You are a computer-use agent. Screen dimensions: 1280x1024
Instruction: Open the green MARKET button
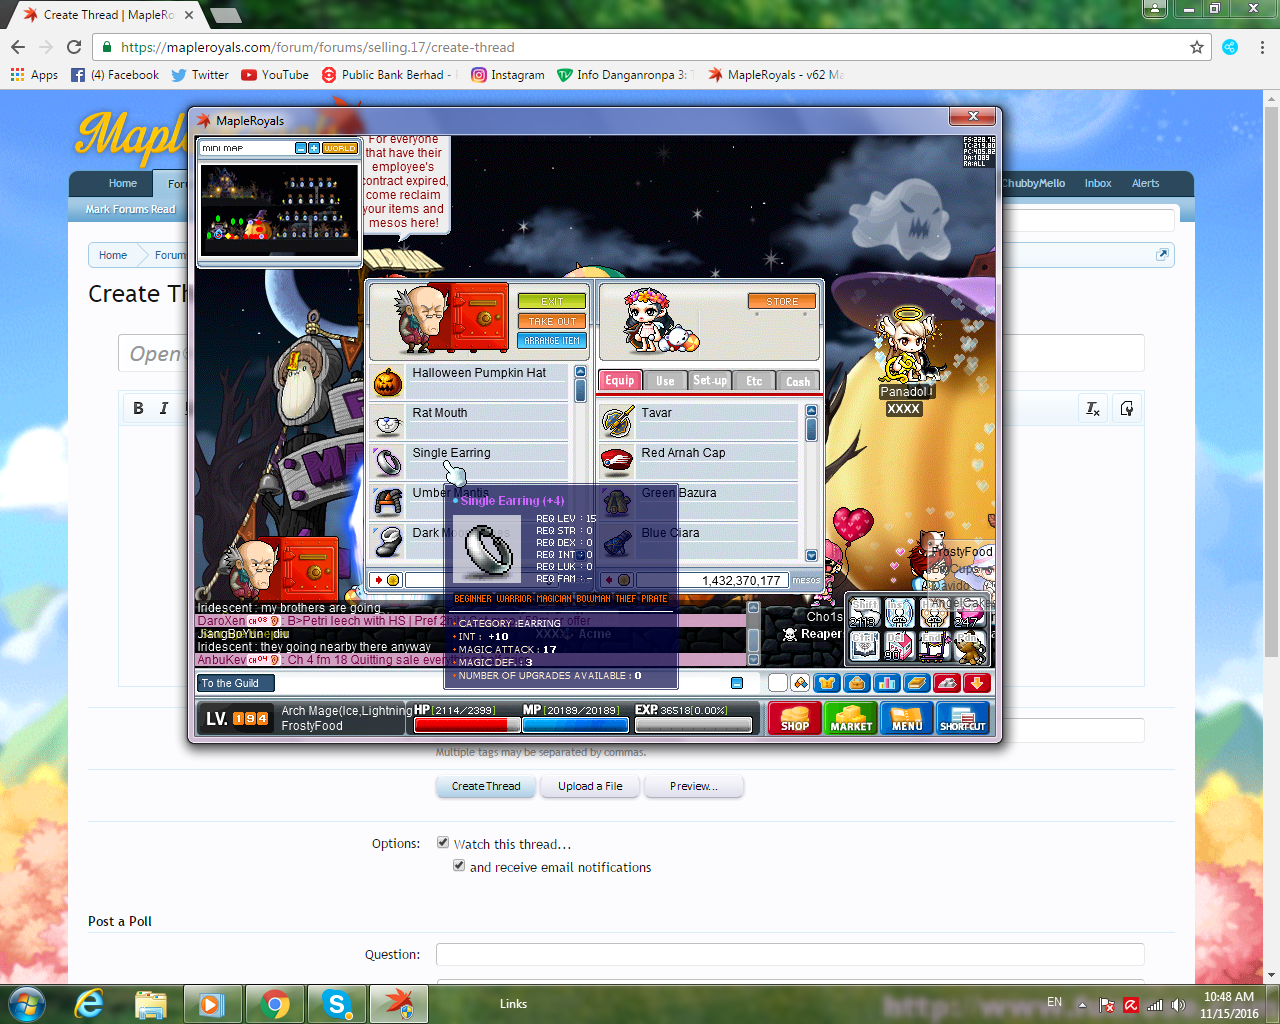coord(851,718)
